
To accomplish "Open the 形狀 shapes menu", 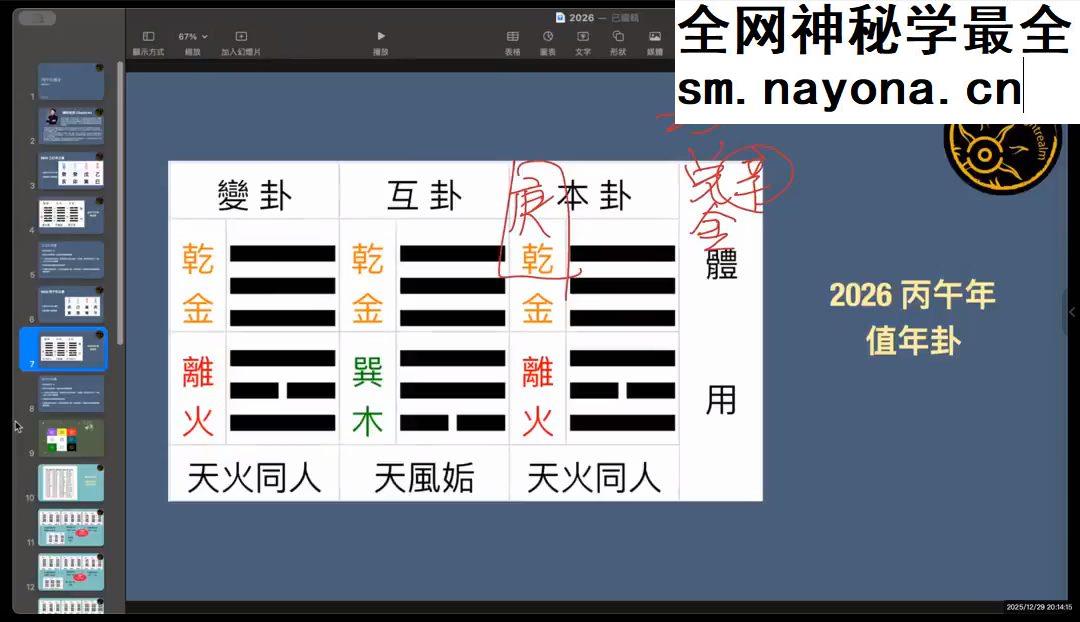I will (618, 37).
